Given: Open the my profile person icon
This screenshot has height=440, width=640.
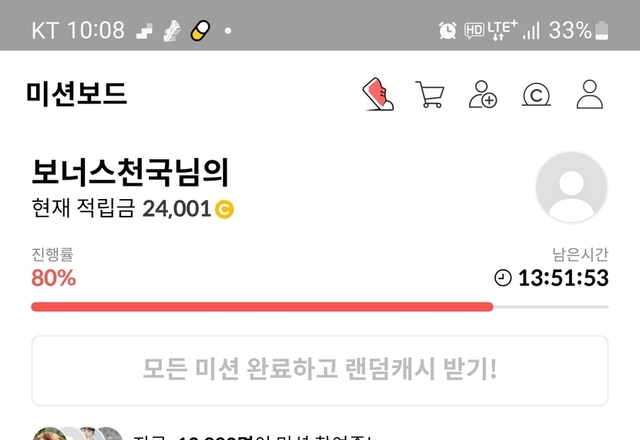Looking at the screenshot, I should coord(589,94).
